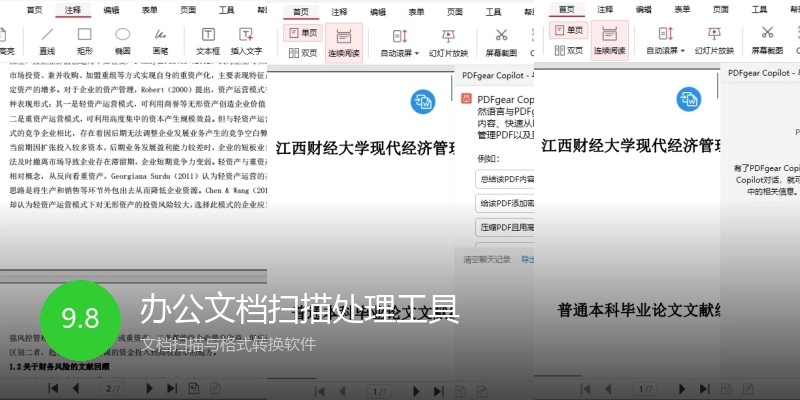Image resolution: width=800 pixels, height=400 pixels.
Task: Go to next page in right screenshot
Action: click(682, 389)
